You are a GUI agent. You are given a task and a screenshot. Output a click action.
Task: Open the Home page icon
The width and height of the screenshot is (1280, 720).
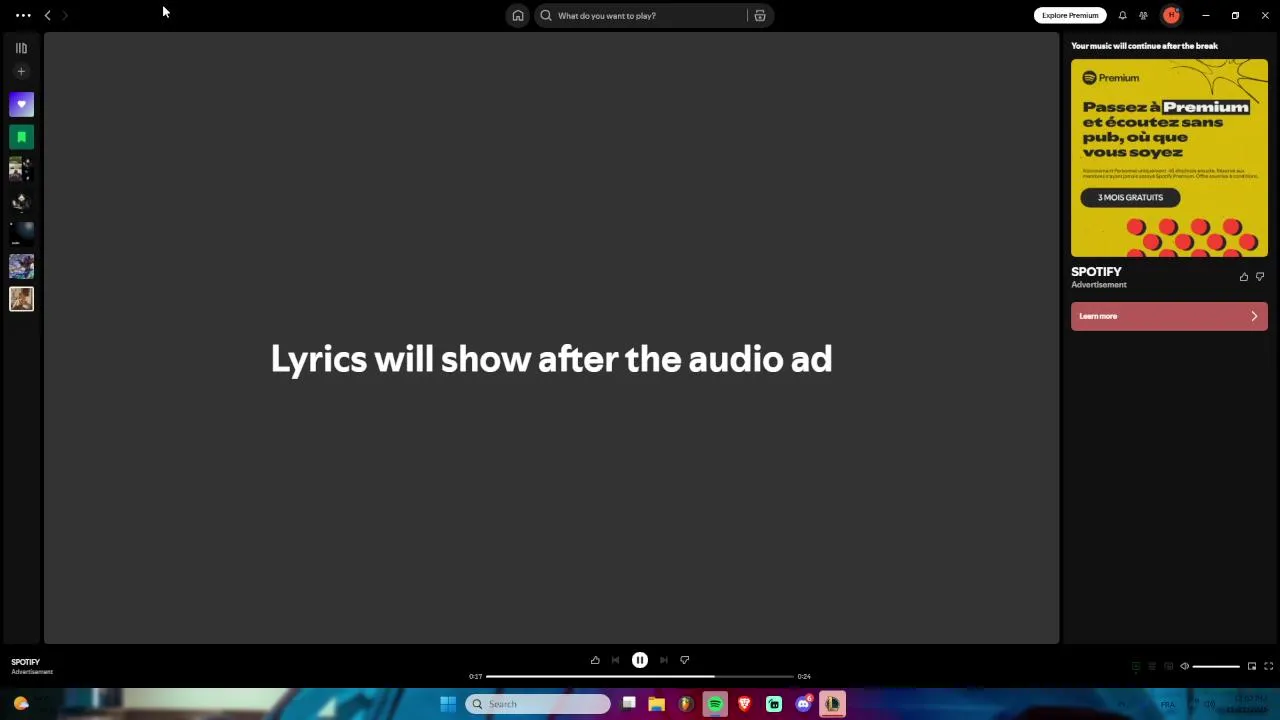click(x=518, y=15)
